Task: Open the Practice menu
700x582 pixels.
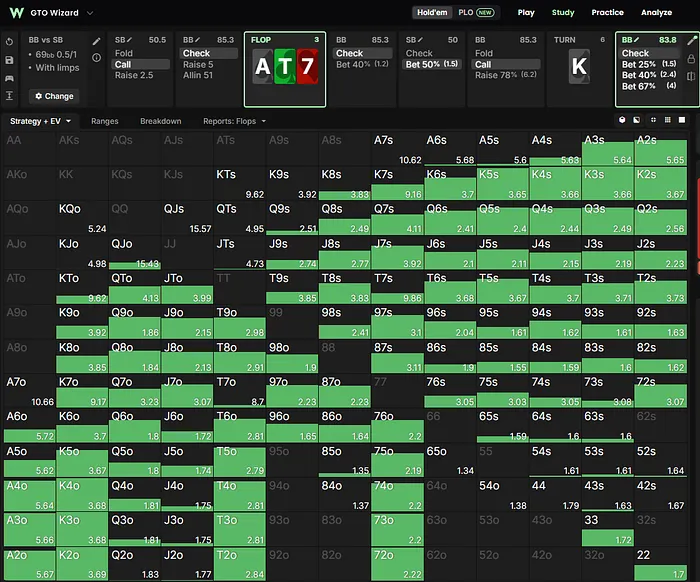Action: click(x=607, y=12)
